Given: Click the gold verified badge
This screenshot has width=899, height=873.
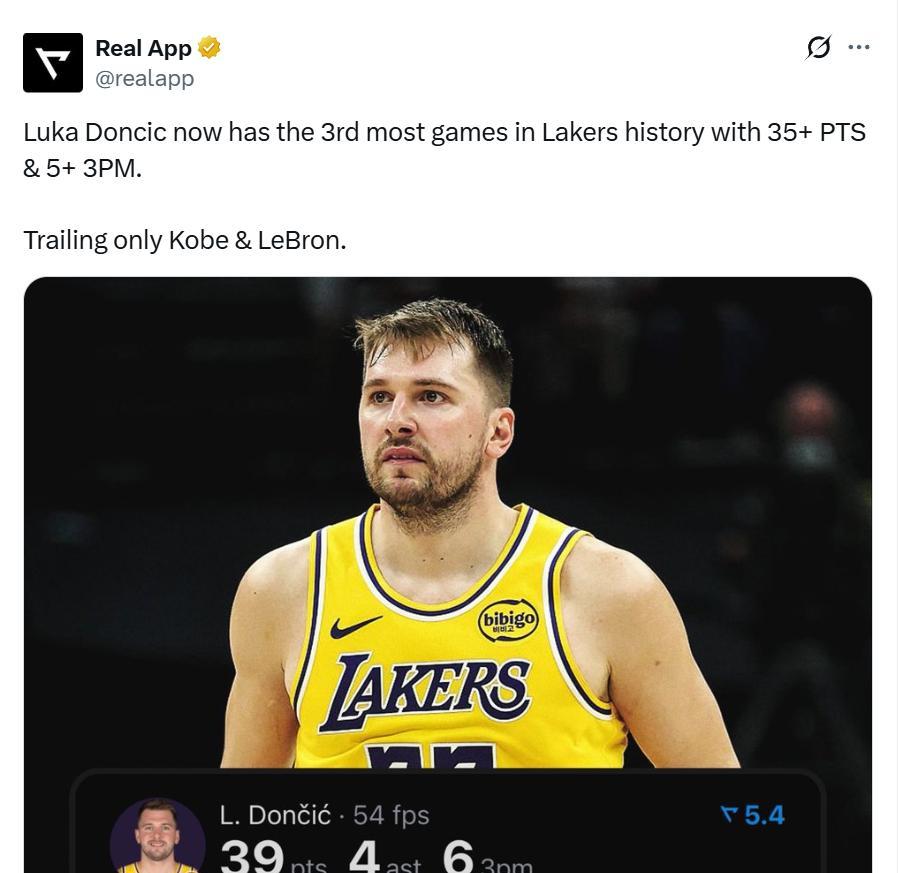Looking at the screenshot, I should 209,47.
